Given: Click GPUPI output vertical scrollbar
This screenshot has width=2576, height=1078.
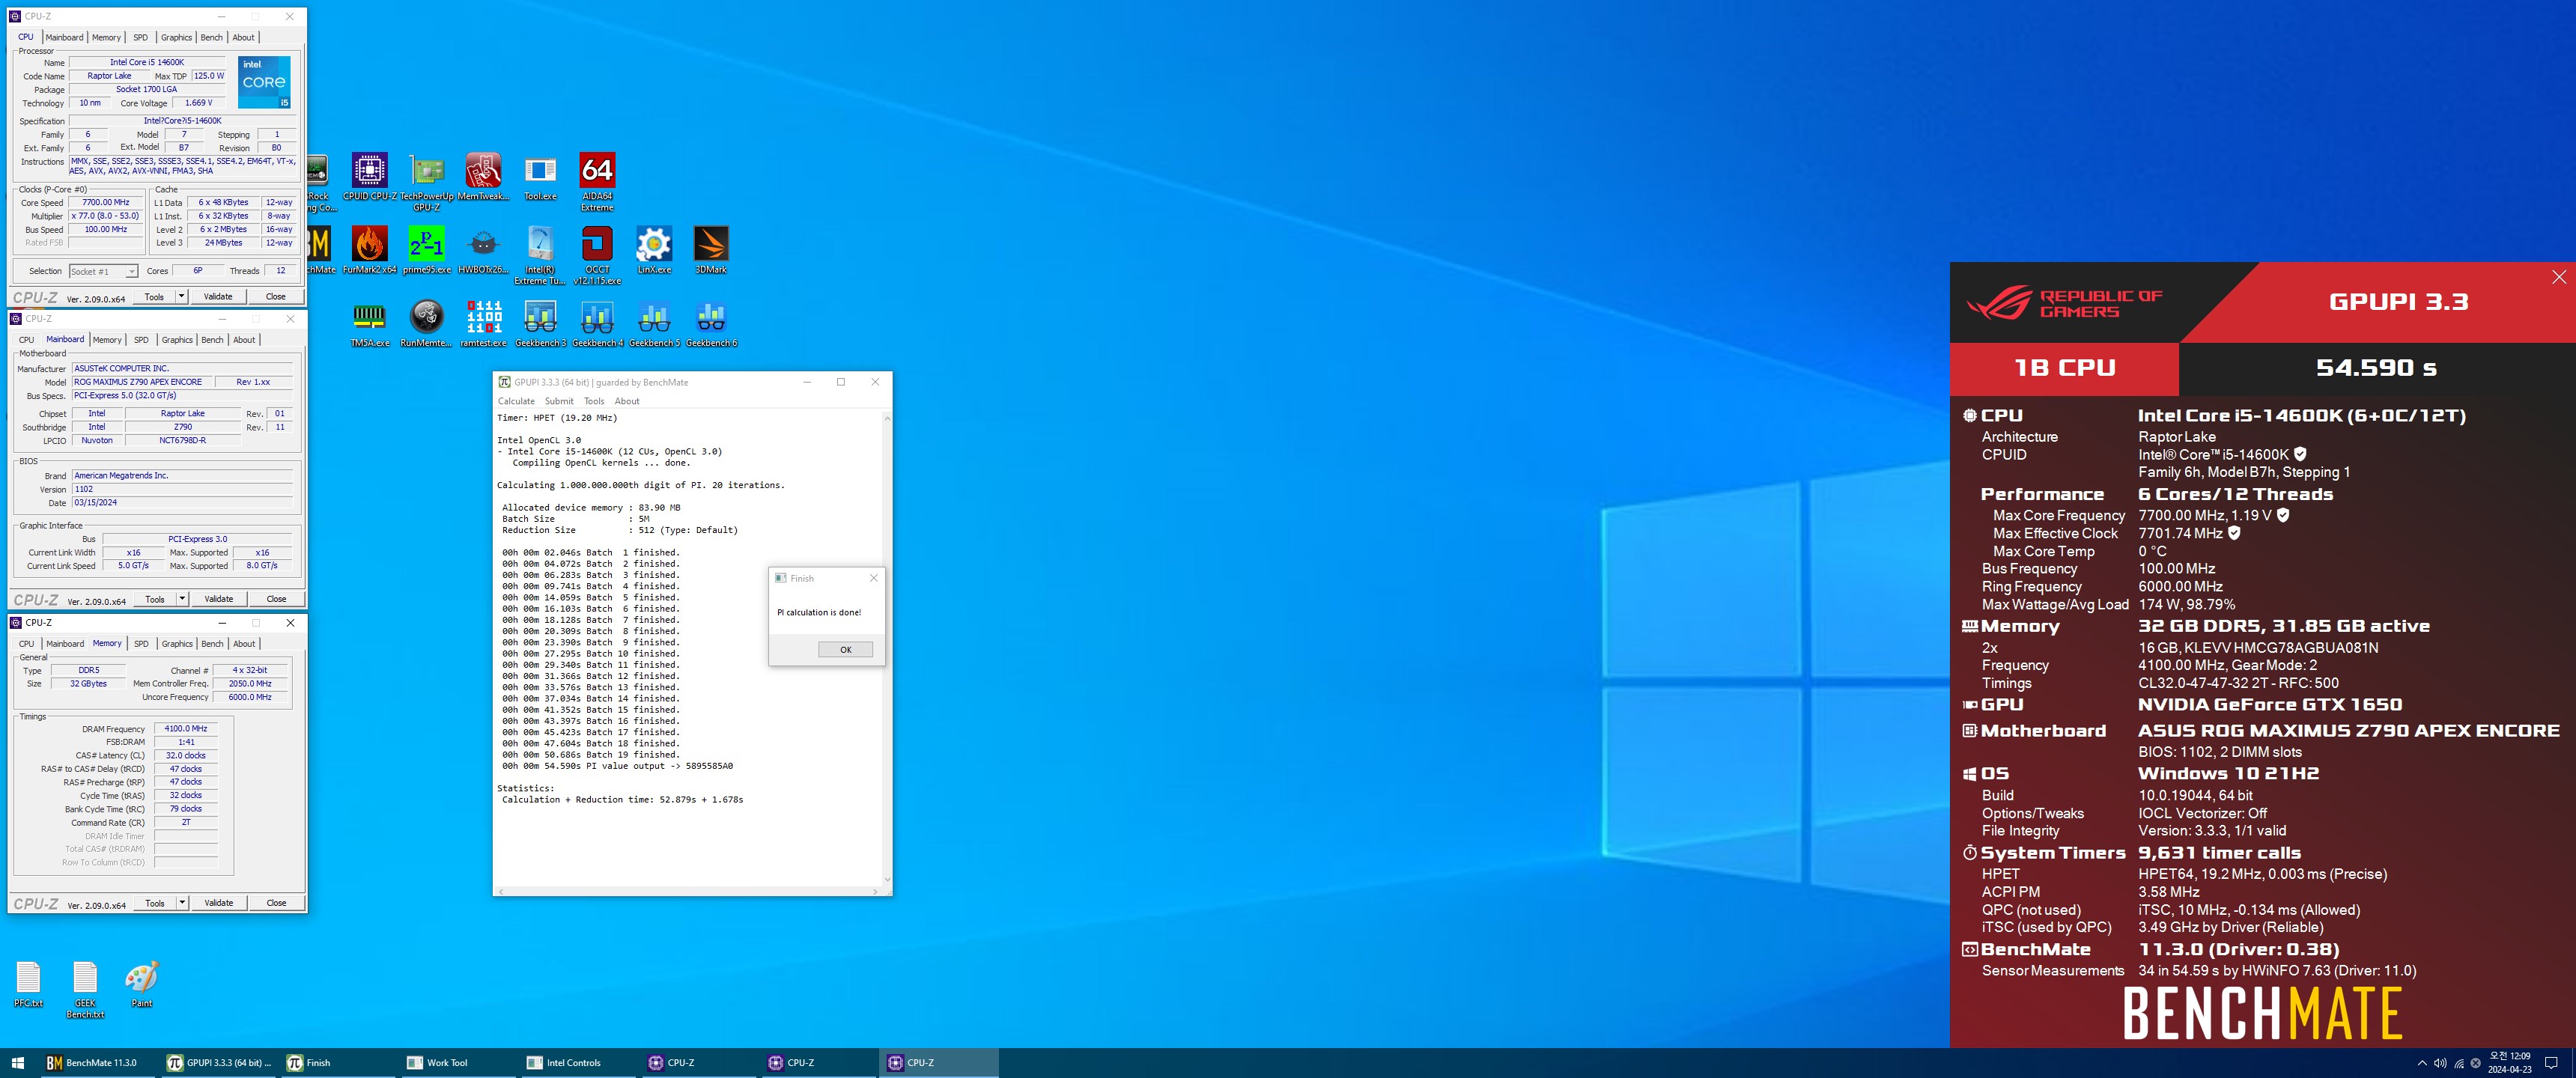Looking at the screenshot, I should tap(887, 648).
